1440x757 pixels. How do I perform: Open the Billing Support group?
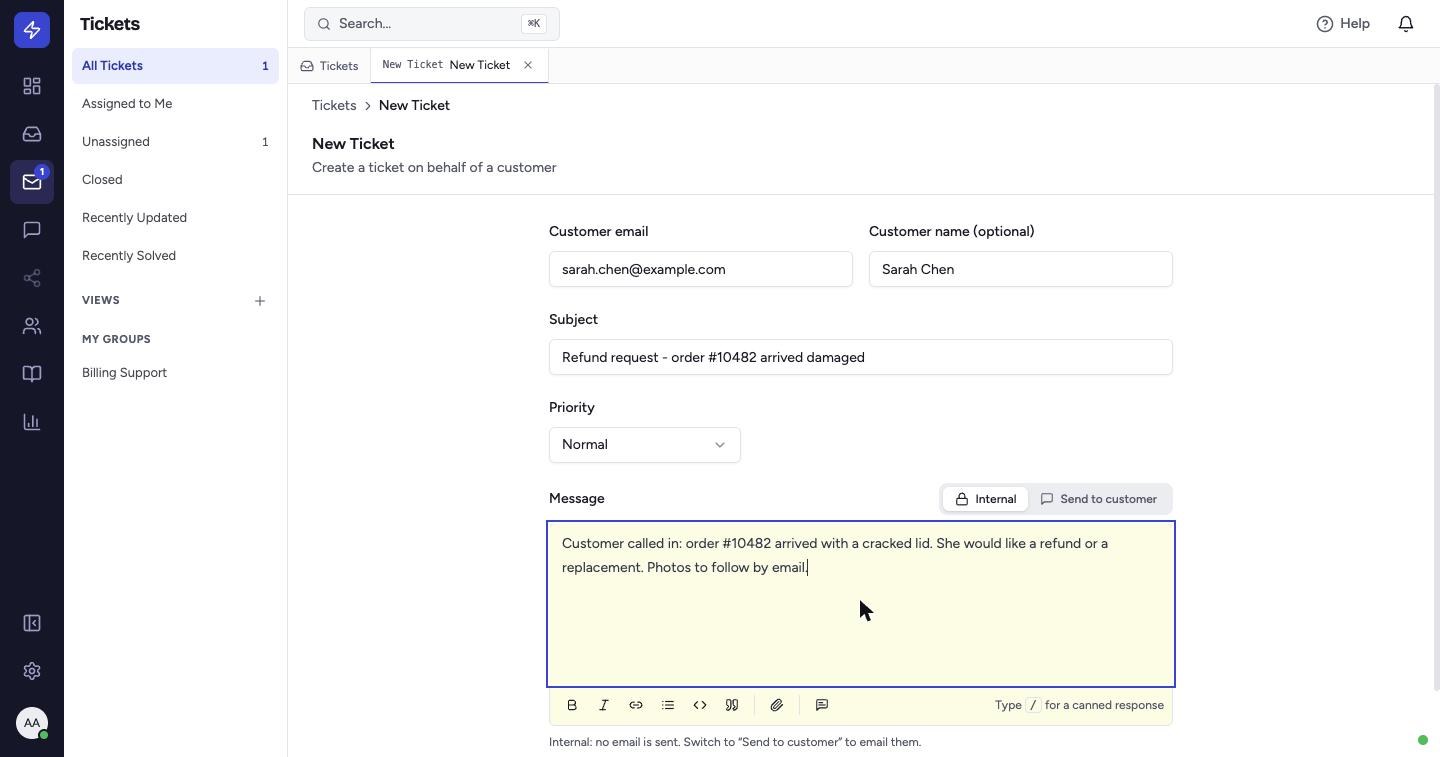tap(175, 373)
